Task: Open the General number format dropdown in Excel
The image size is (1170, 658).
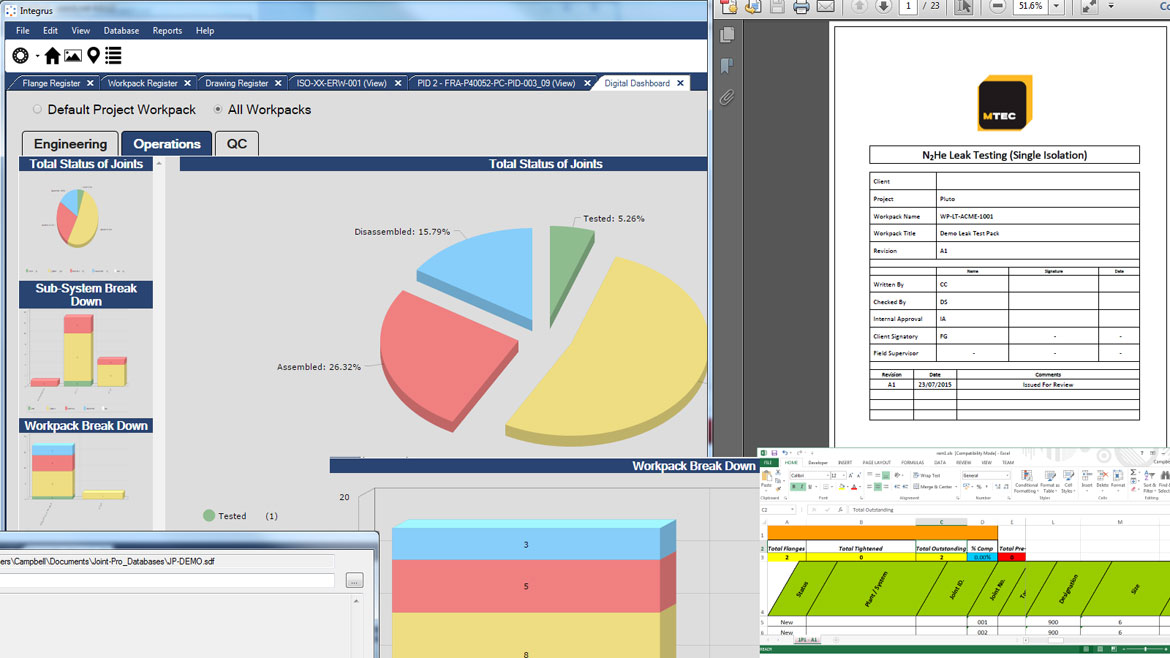Action: [1007, 477]
